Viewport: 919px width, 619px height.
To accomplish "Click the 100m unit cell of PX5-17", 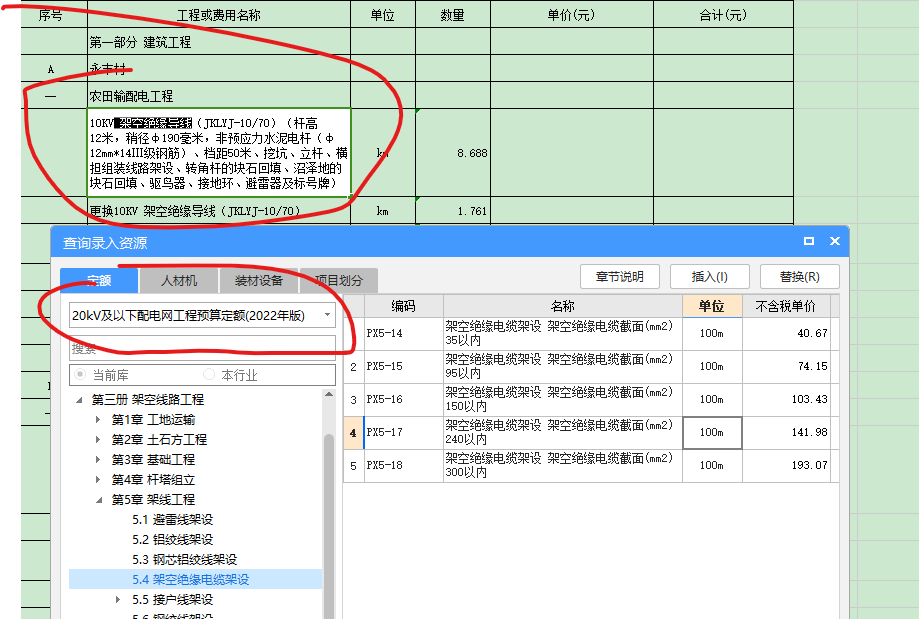I will (x=712, y=433).
